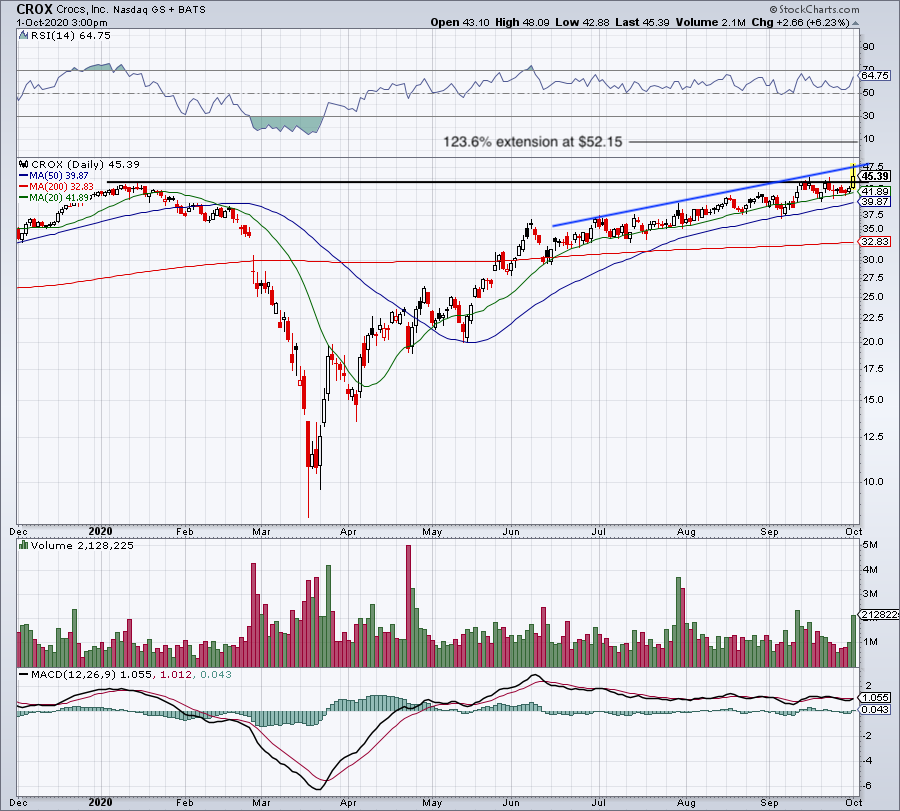
Task: Click the green line marker beside MA(20)
Action: (24, 197)
